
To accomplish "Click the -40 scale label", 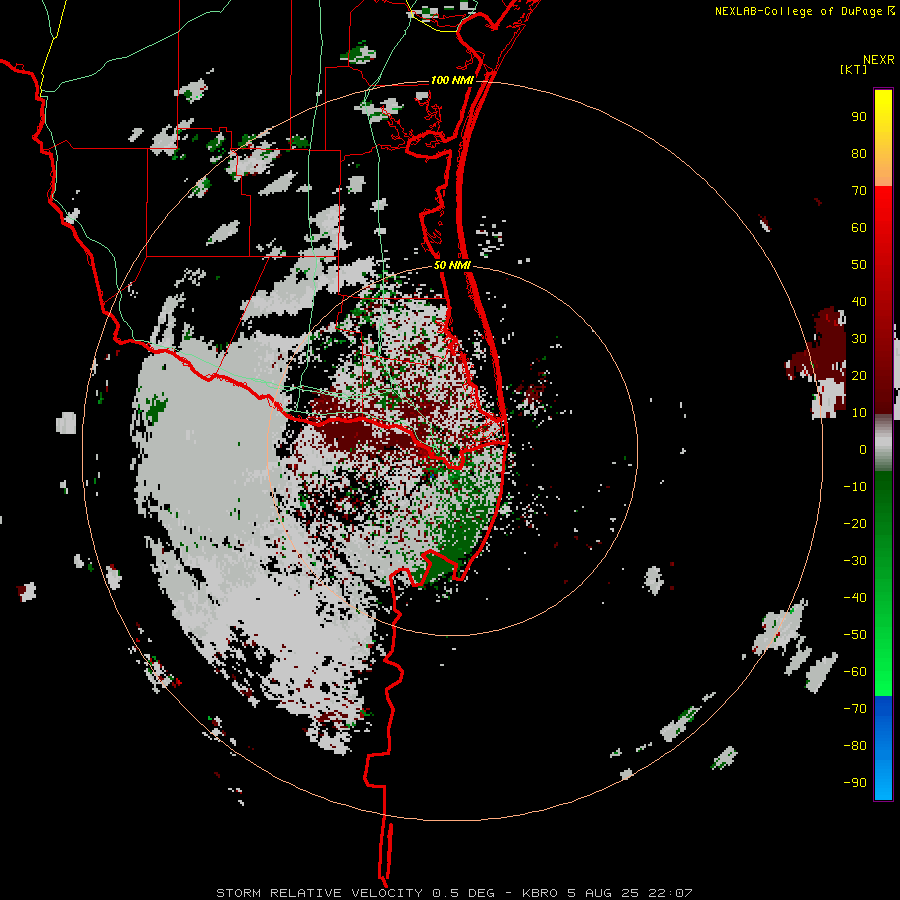I will point(855,598).
